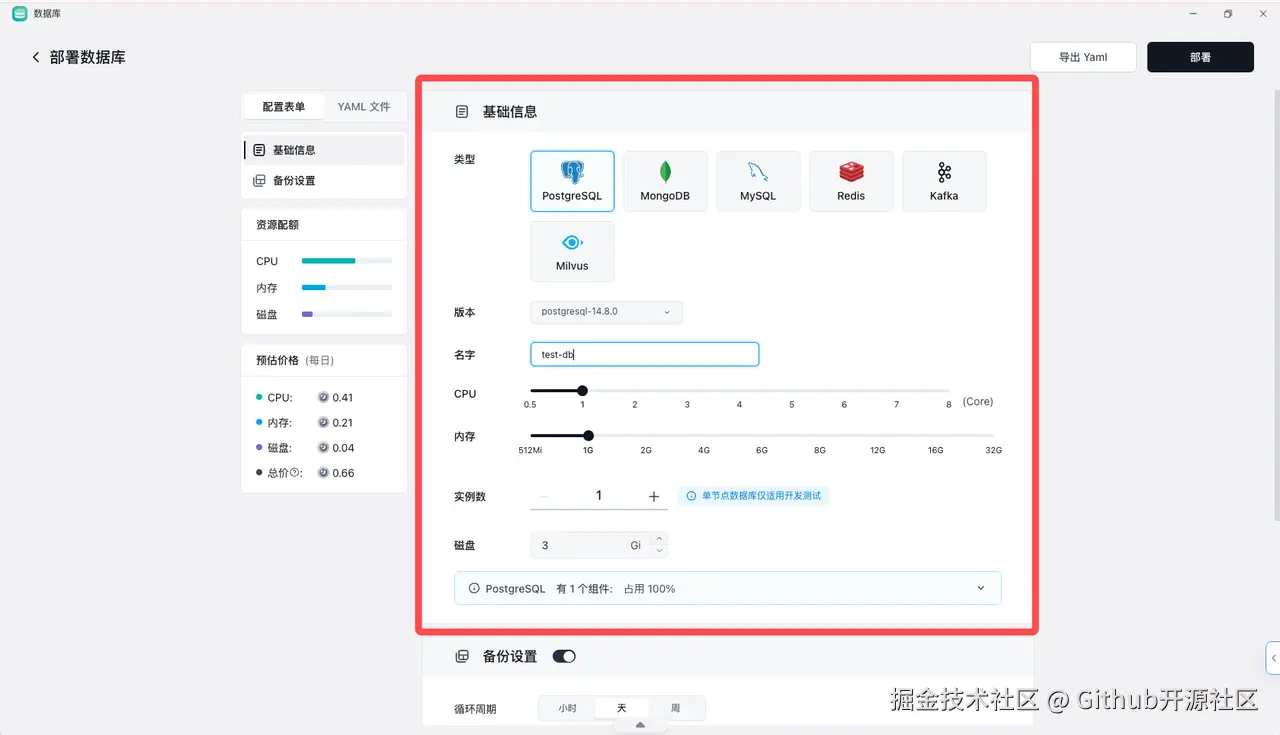The width and height of the screenshot is (1280, 735).
Task: Select the Kafka database type
Action: (944, 181)
